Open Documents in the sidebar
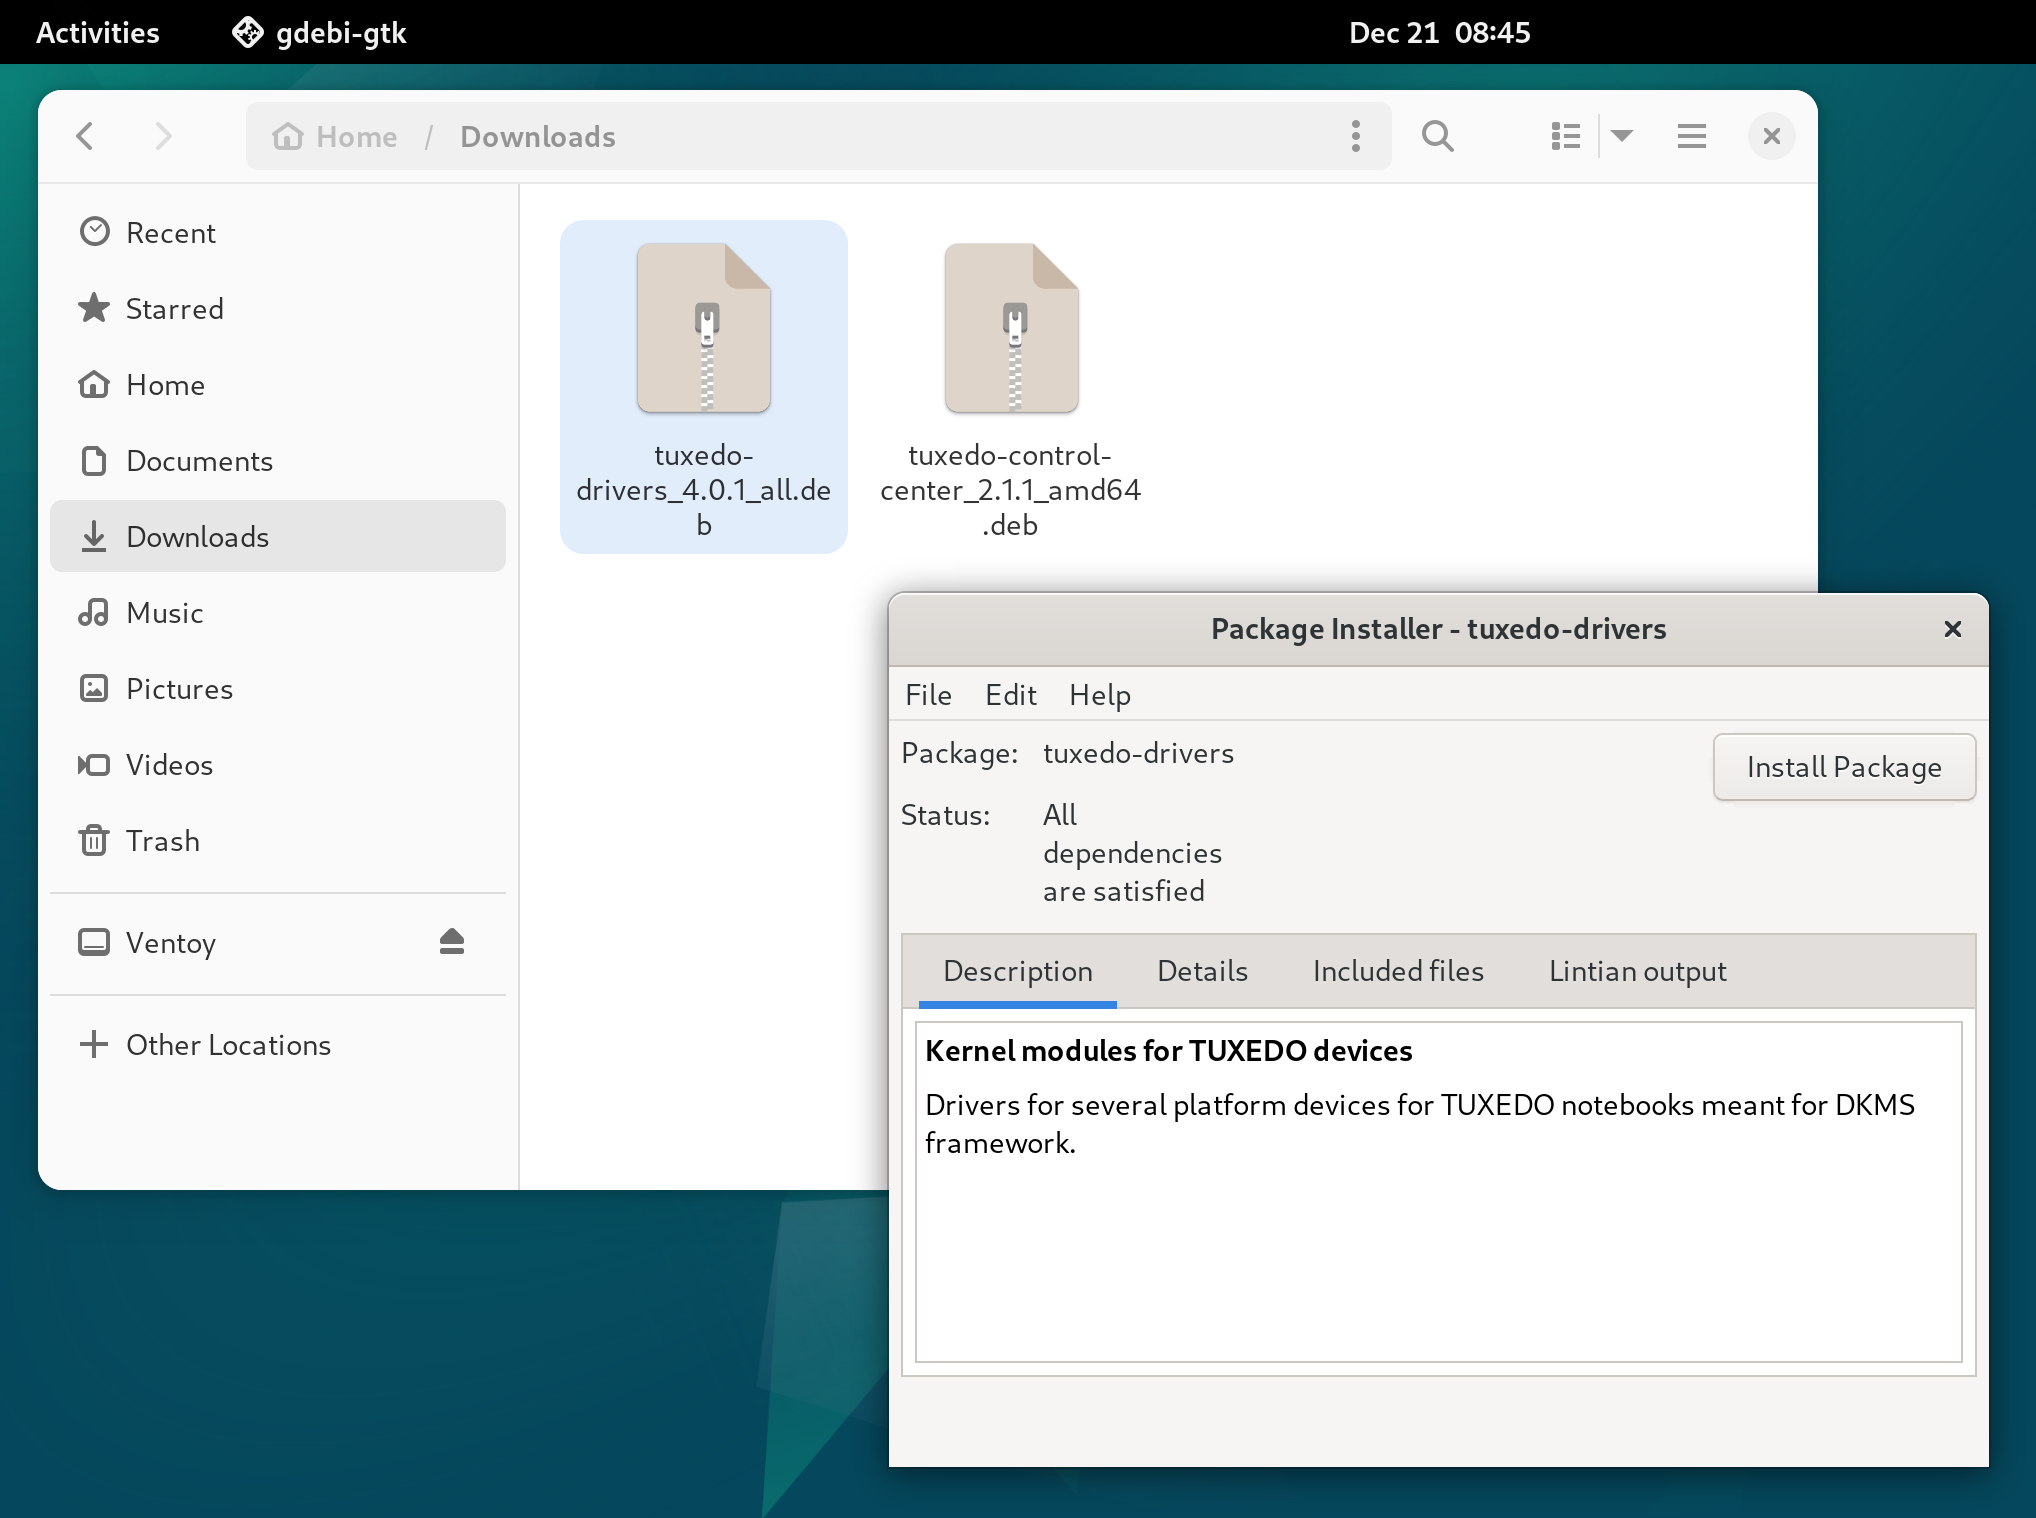The width and height of the screenshot is (2036, 1518). click(x=278, y=461)
